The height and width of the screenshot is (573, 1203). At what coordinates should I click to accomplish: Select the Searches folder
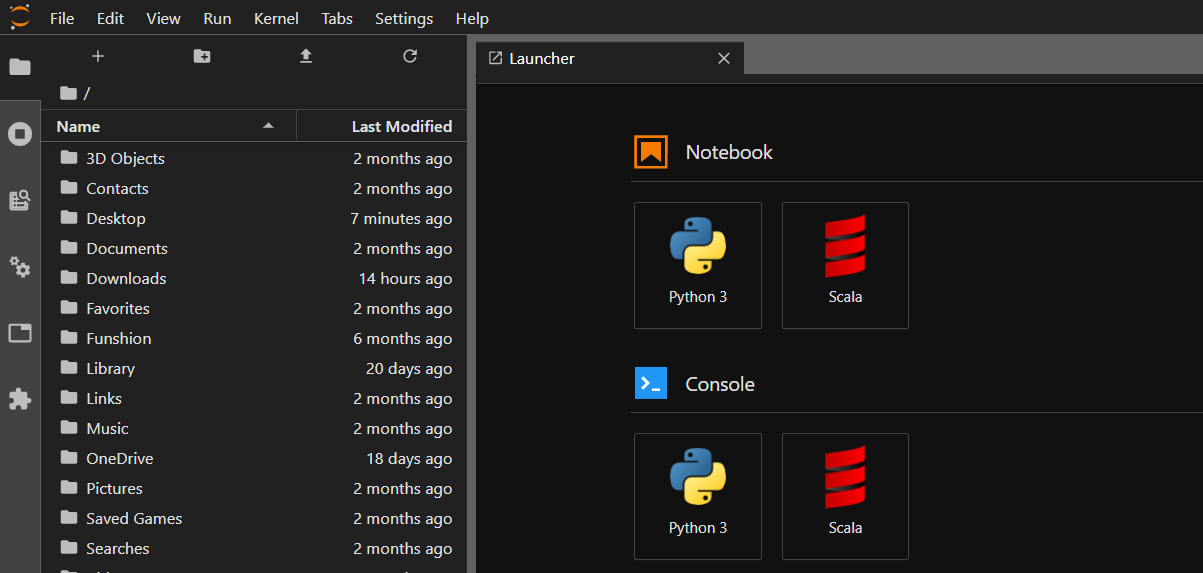(254, 548)
